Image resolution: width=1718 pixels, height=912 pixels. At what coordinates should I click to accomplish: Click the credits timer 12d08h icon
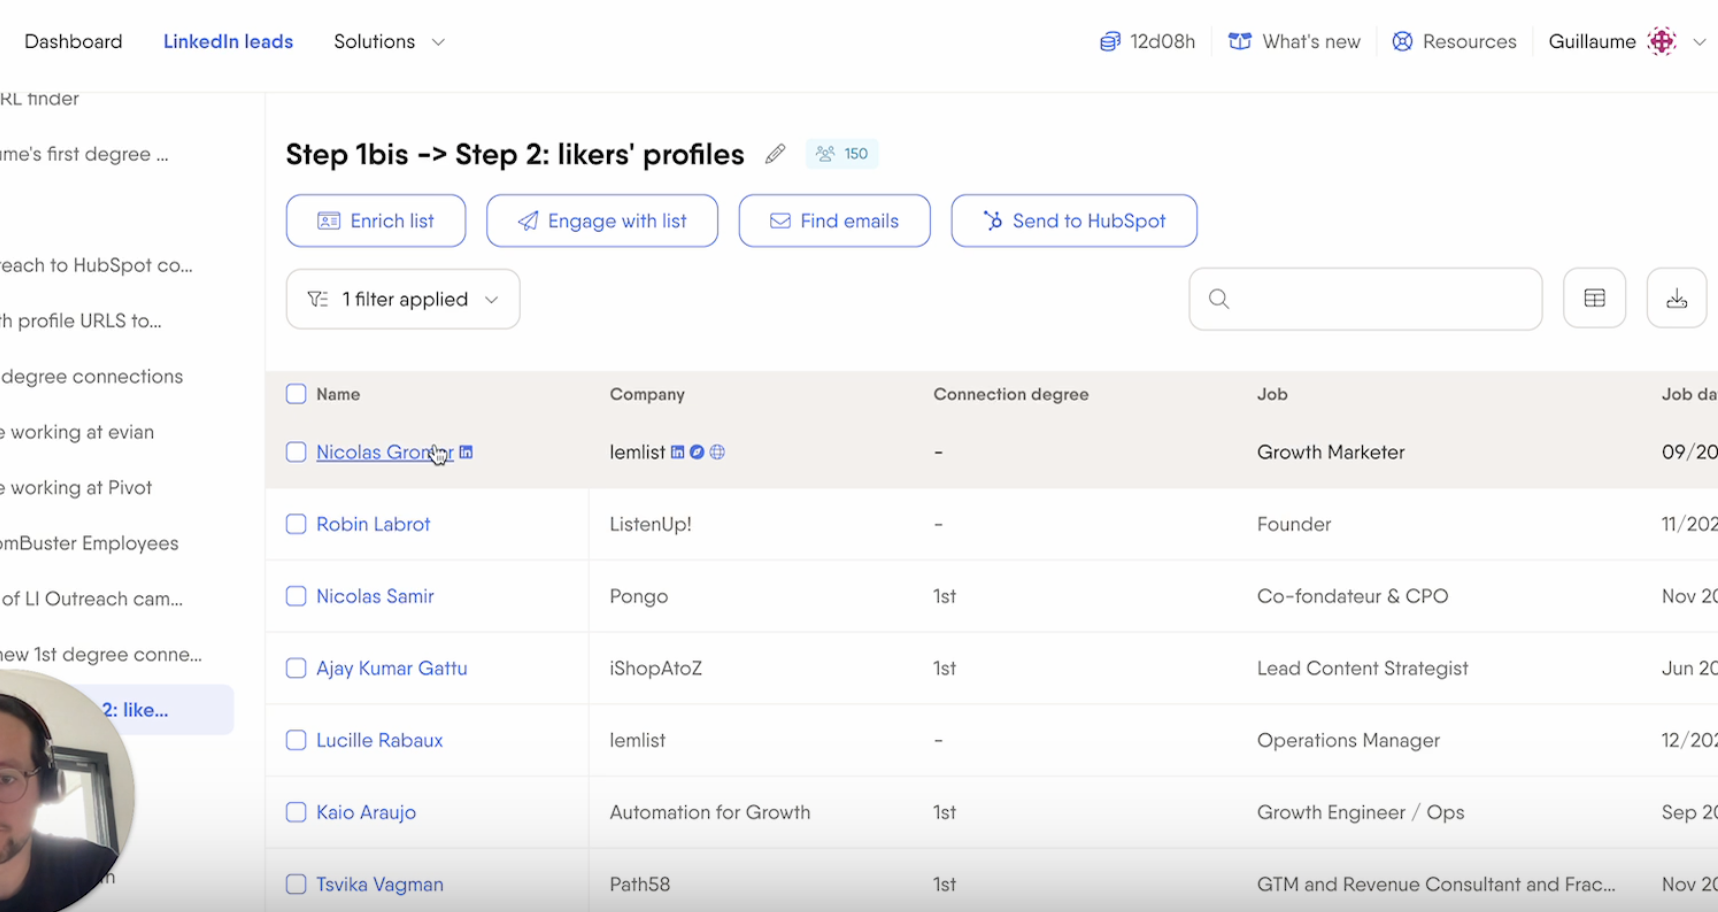pyautogui.click(x=1110, y=41)
